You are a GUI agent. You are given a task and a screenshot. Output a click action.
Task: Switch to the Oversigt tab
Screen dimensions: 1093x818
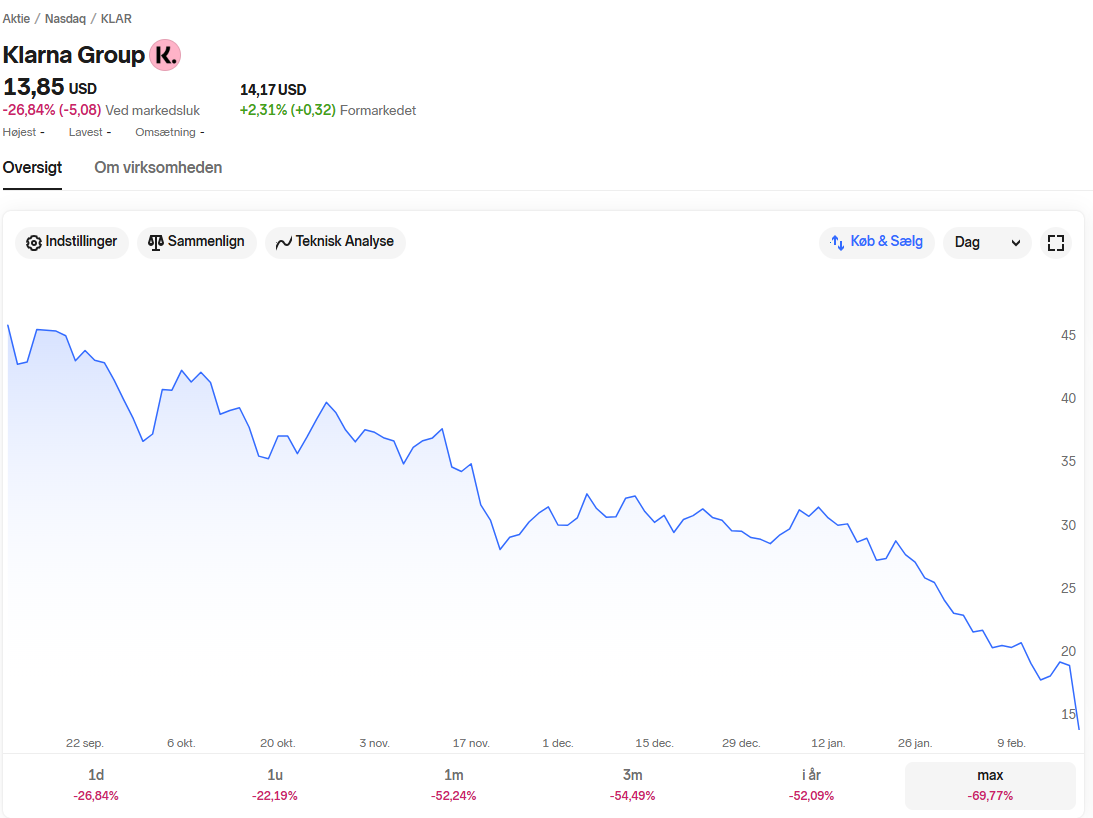point(32,167)
